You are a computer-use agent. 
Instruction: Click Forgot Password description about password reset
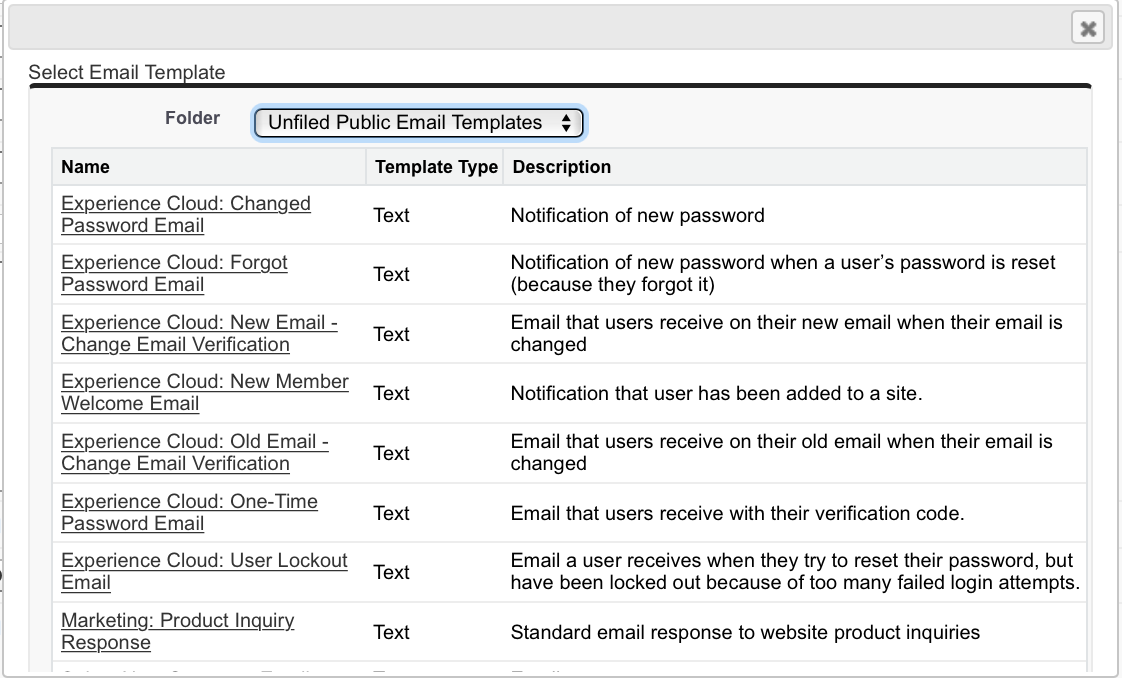point(783,273)
